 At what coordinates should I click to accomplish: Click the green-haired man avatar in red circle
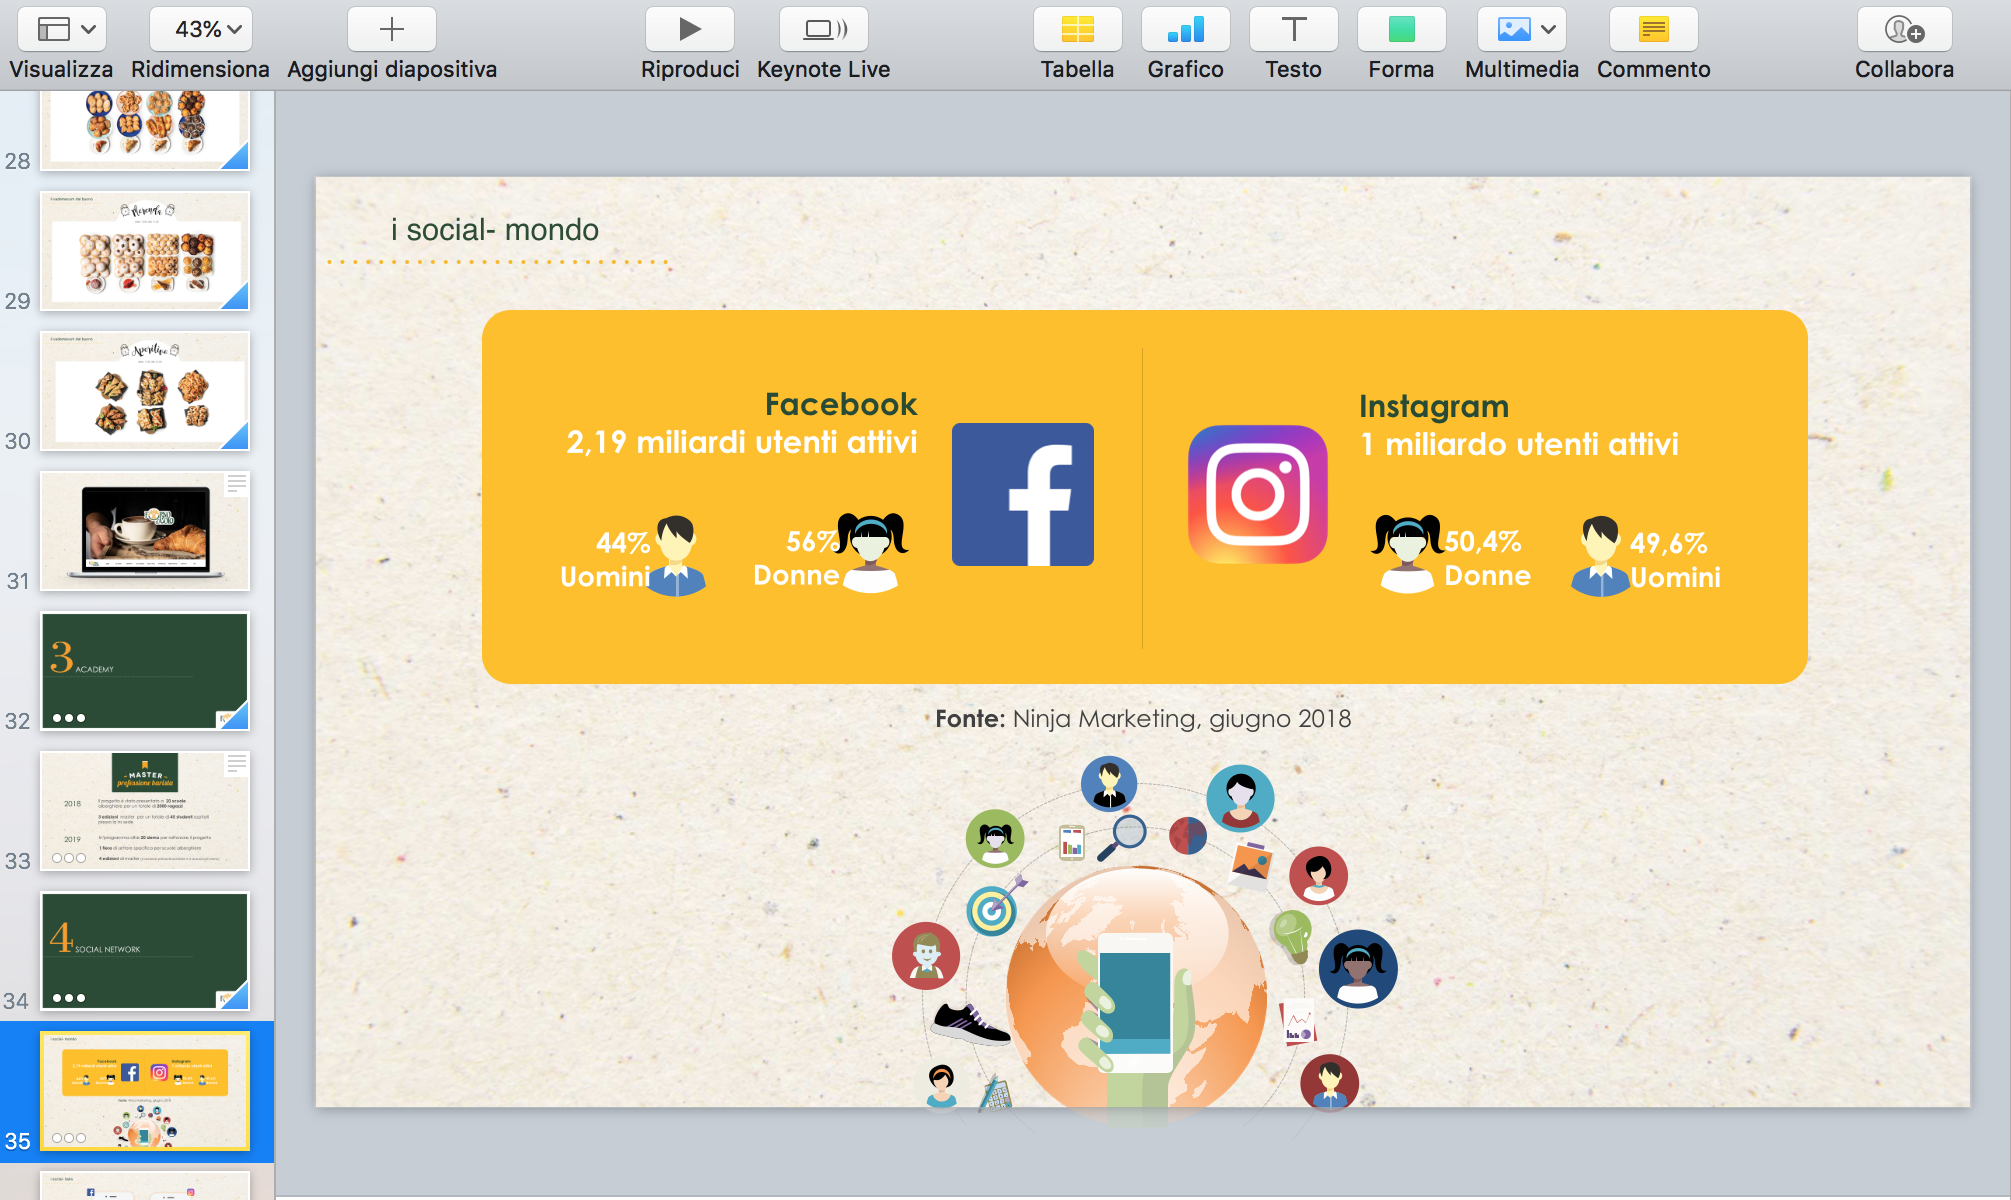tap(926, 956)
